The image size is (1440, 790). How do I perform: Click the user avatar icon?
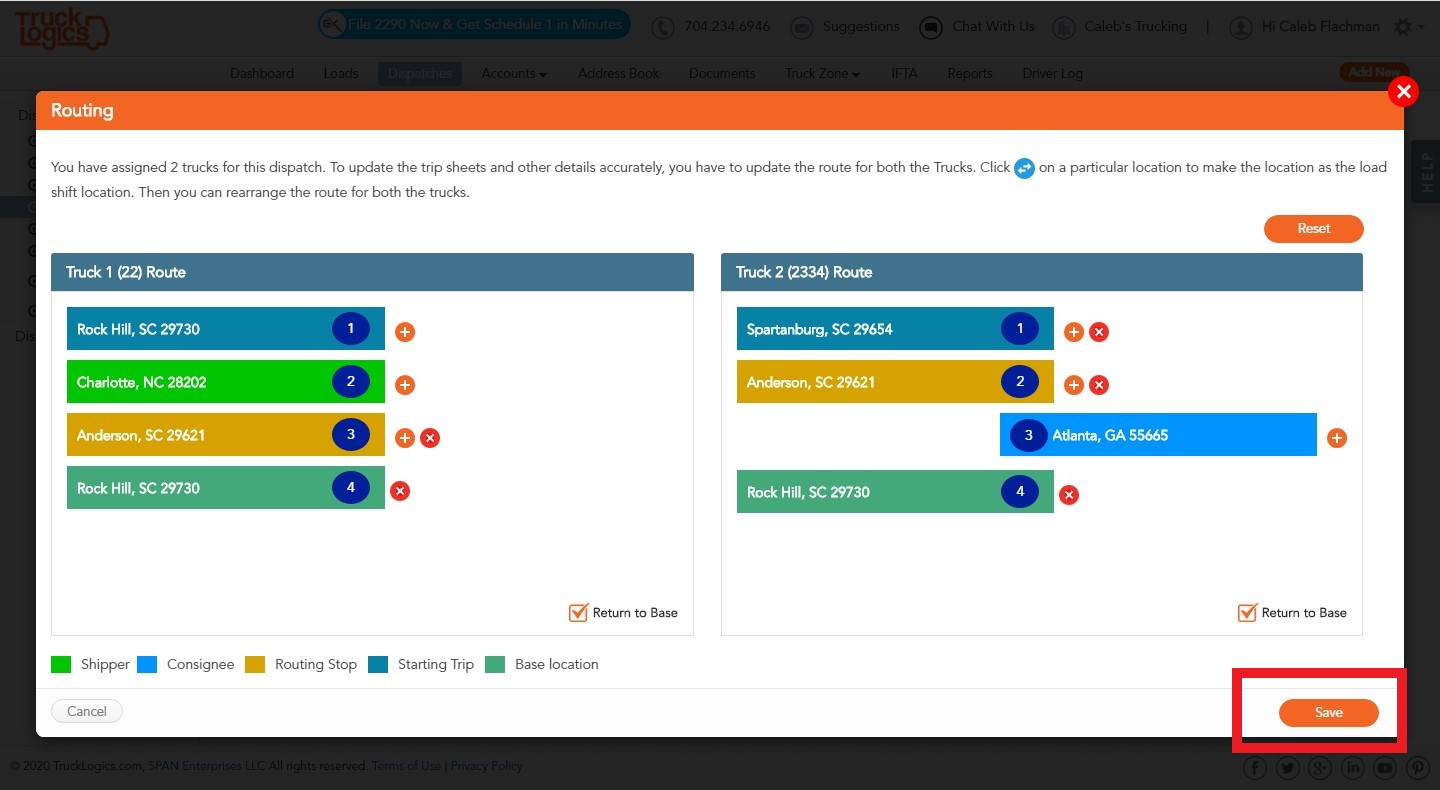1241,28
